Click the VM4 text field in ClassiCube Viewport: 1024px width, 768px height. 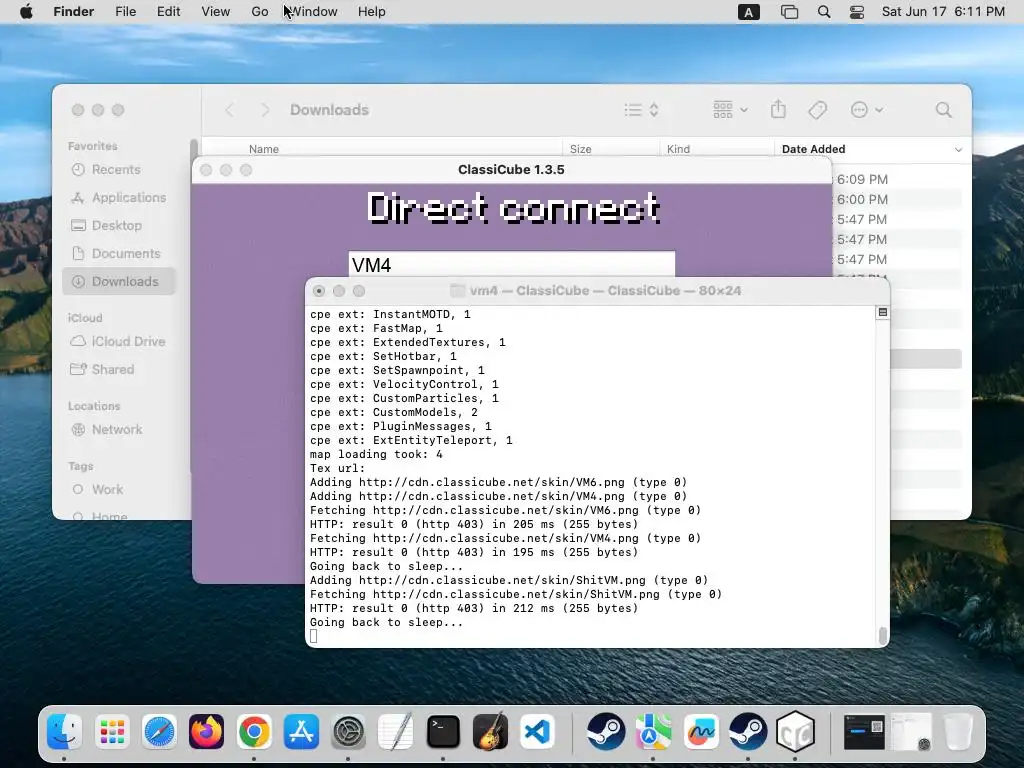(x=511, y=264)
